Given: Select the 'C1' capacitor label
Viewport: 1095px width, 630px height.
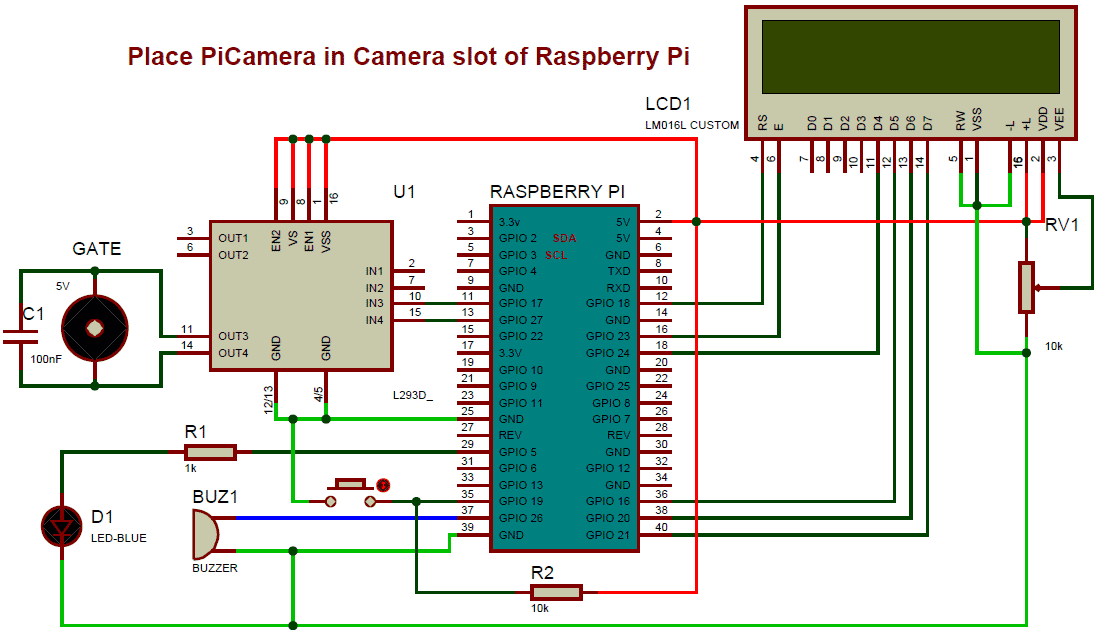Looking at the screenshot, I should pos(34,314).
